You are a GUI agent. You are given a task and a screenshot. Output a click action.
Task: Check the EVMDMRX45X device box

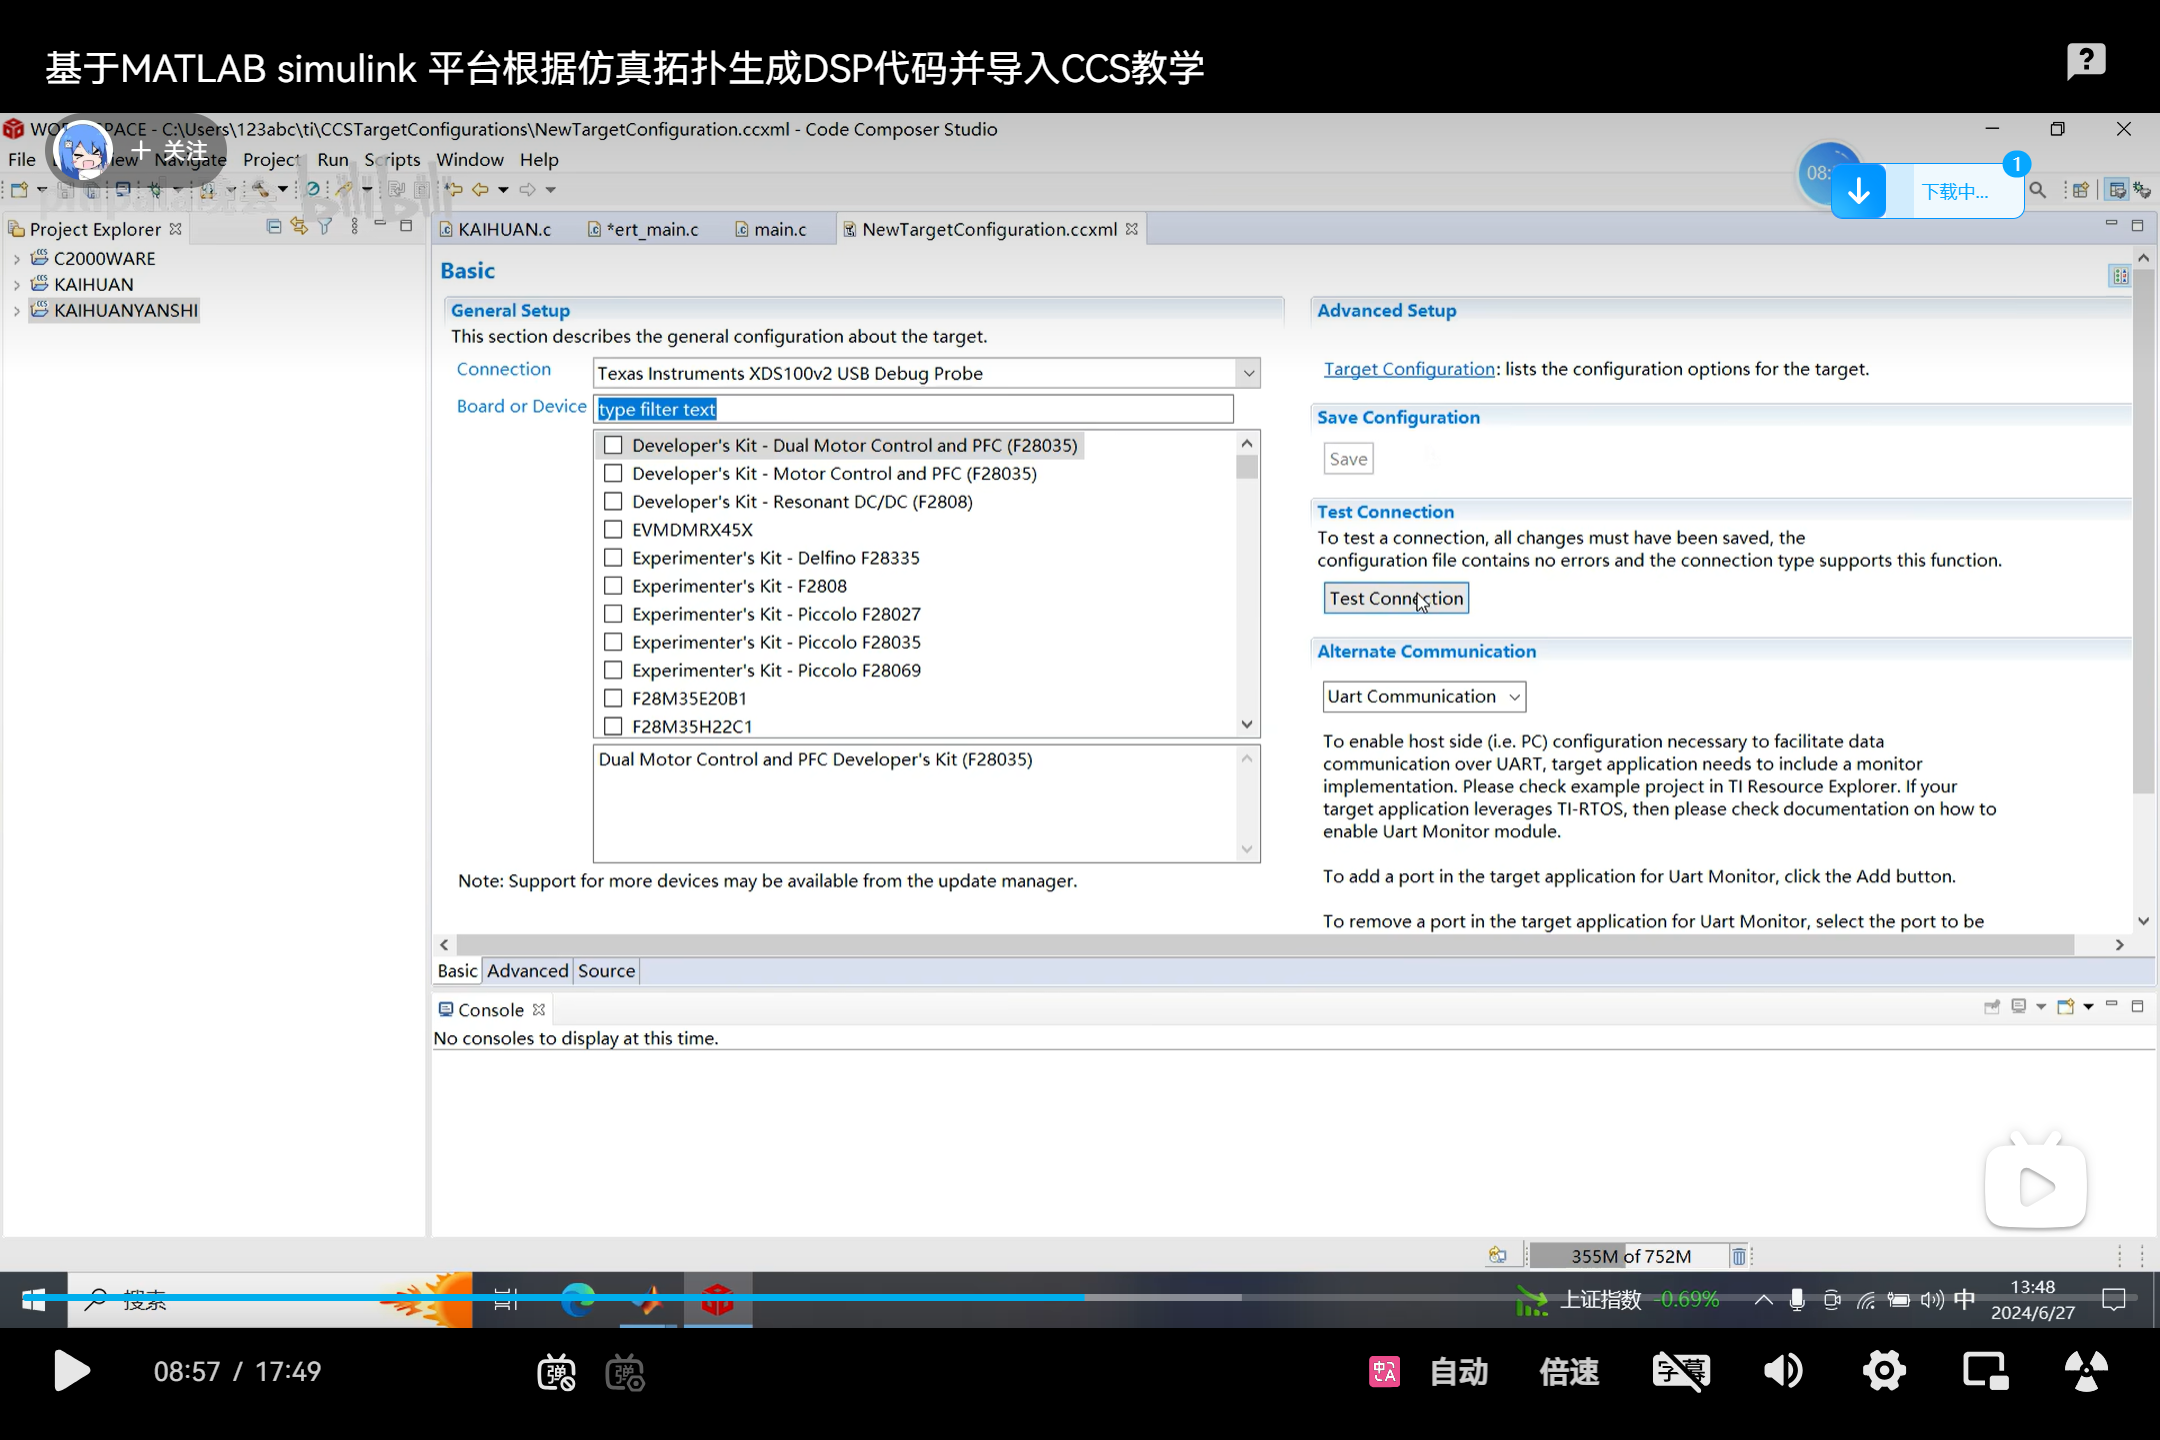[613, 530]
